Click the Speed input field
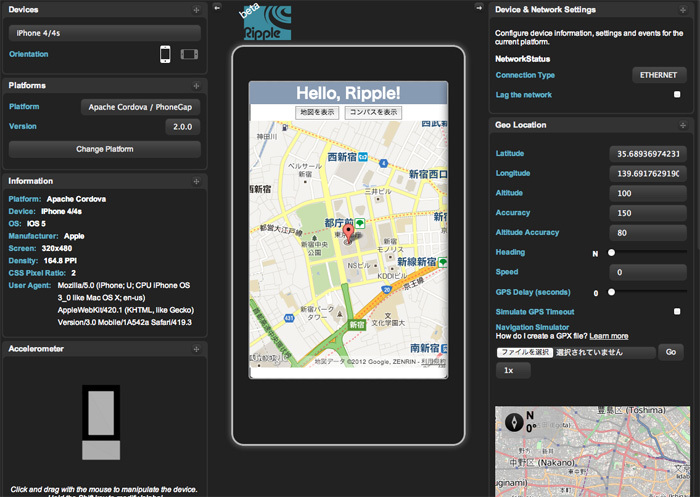Screen dimensions: 700x497 pos(648,272)
